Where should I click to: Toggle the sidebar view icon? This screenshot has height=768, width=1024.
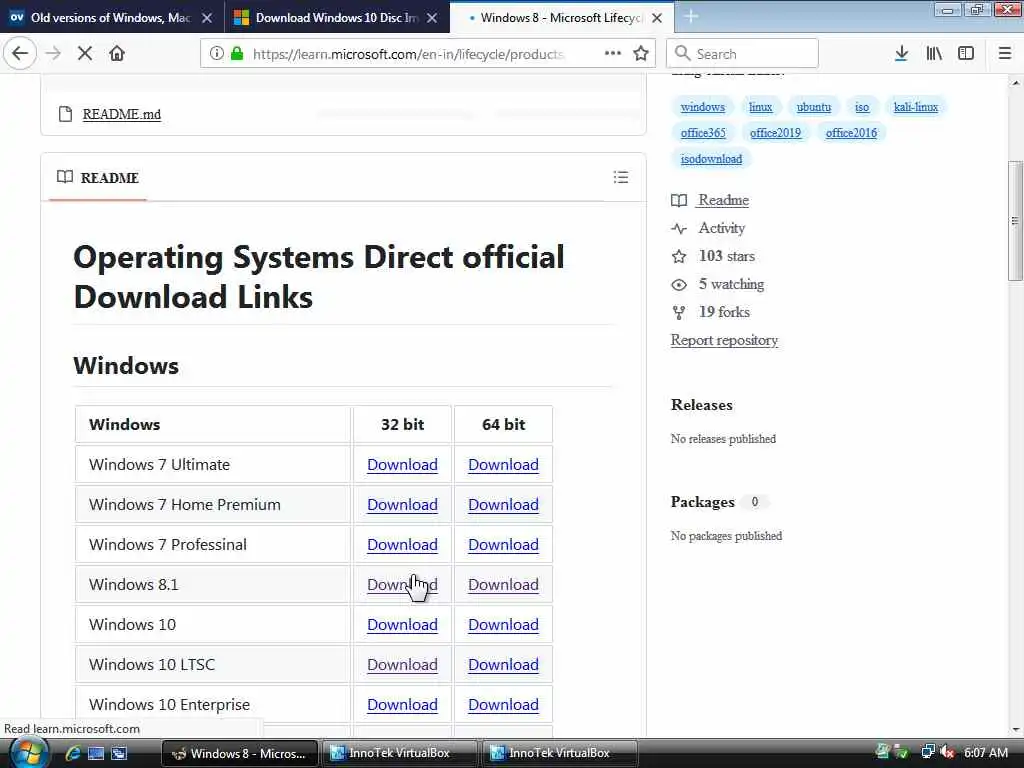(966, 54)
